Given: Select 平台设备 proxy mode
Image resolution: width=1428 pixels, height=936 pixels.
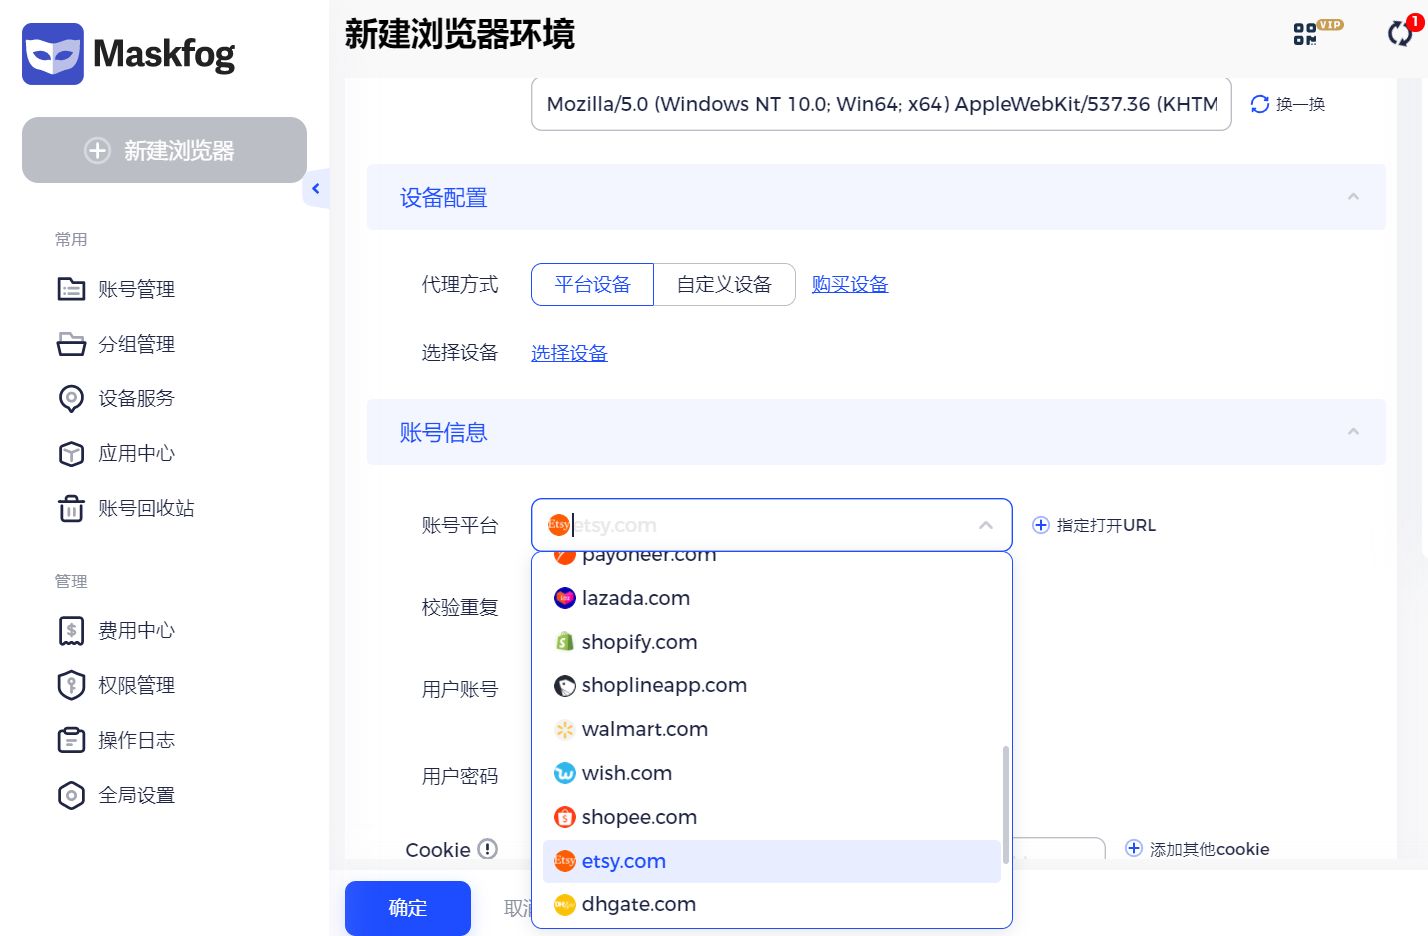Looking at the screenshot, I should point(592,284).
